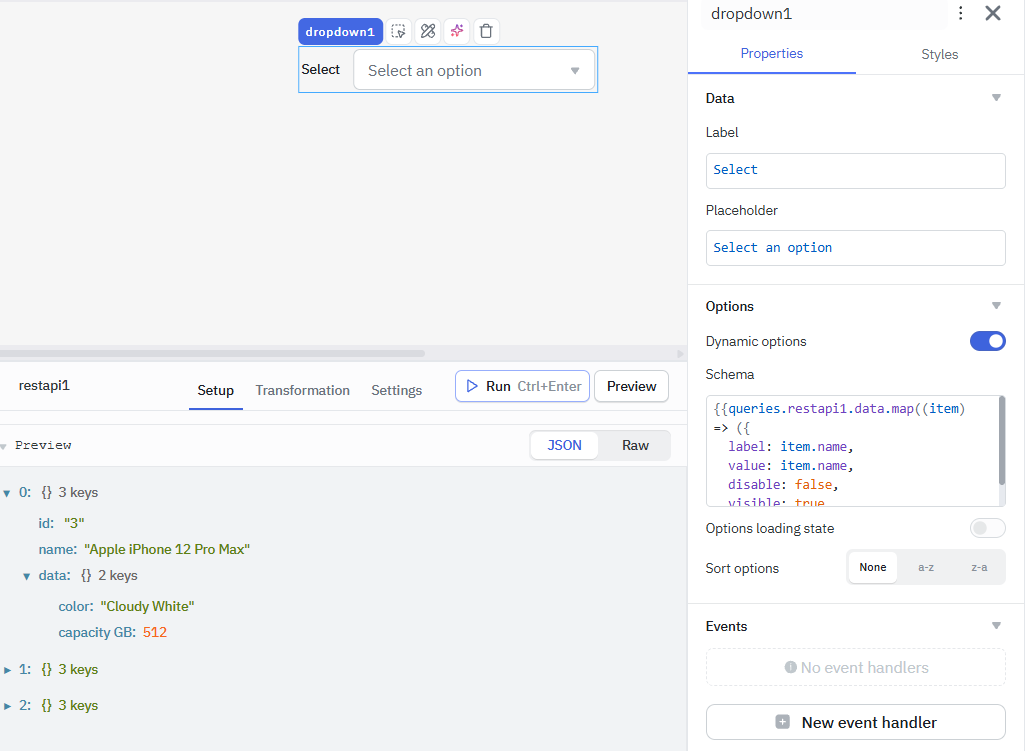Image resolution: width=1025 pixels, height=751 pixels.
Task: Disable the Dynamic options toggle
Action: tap(987, 341)
